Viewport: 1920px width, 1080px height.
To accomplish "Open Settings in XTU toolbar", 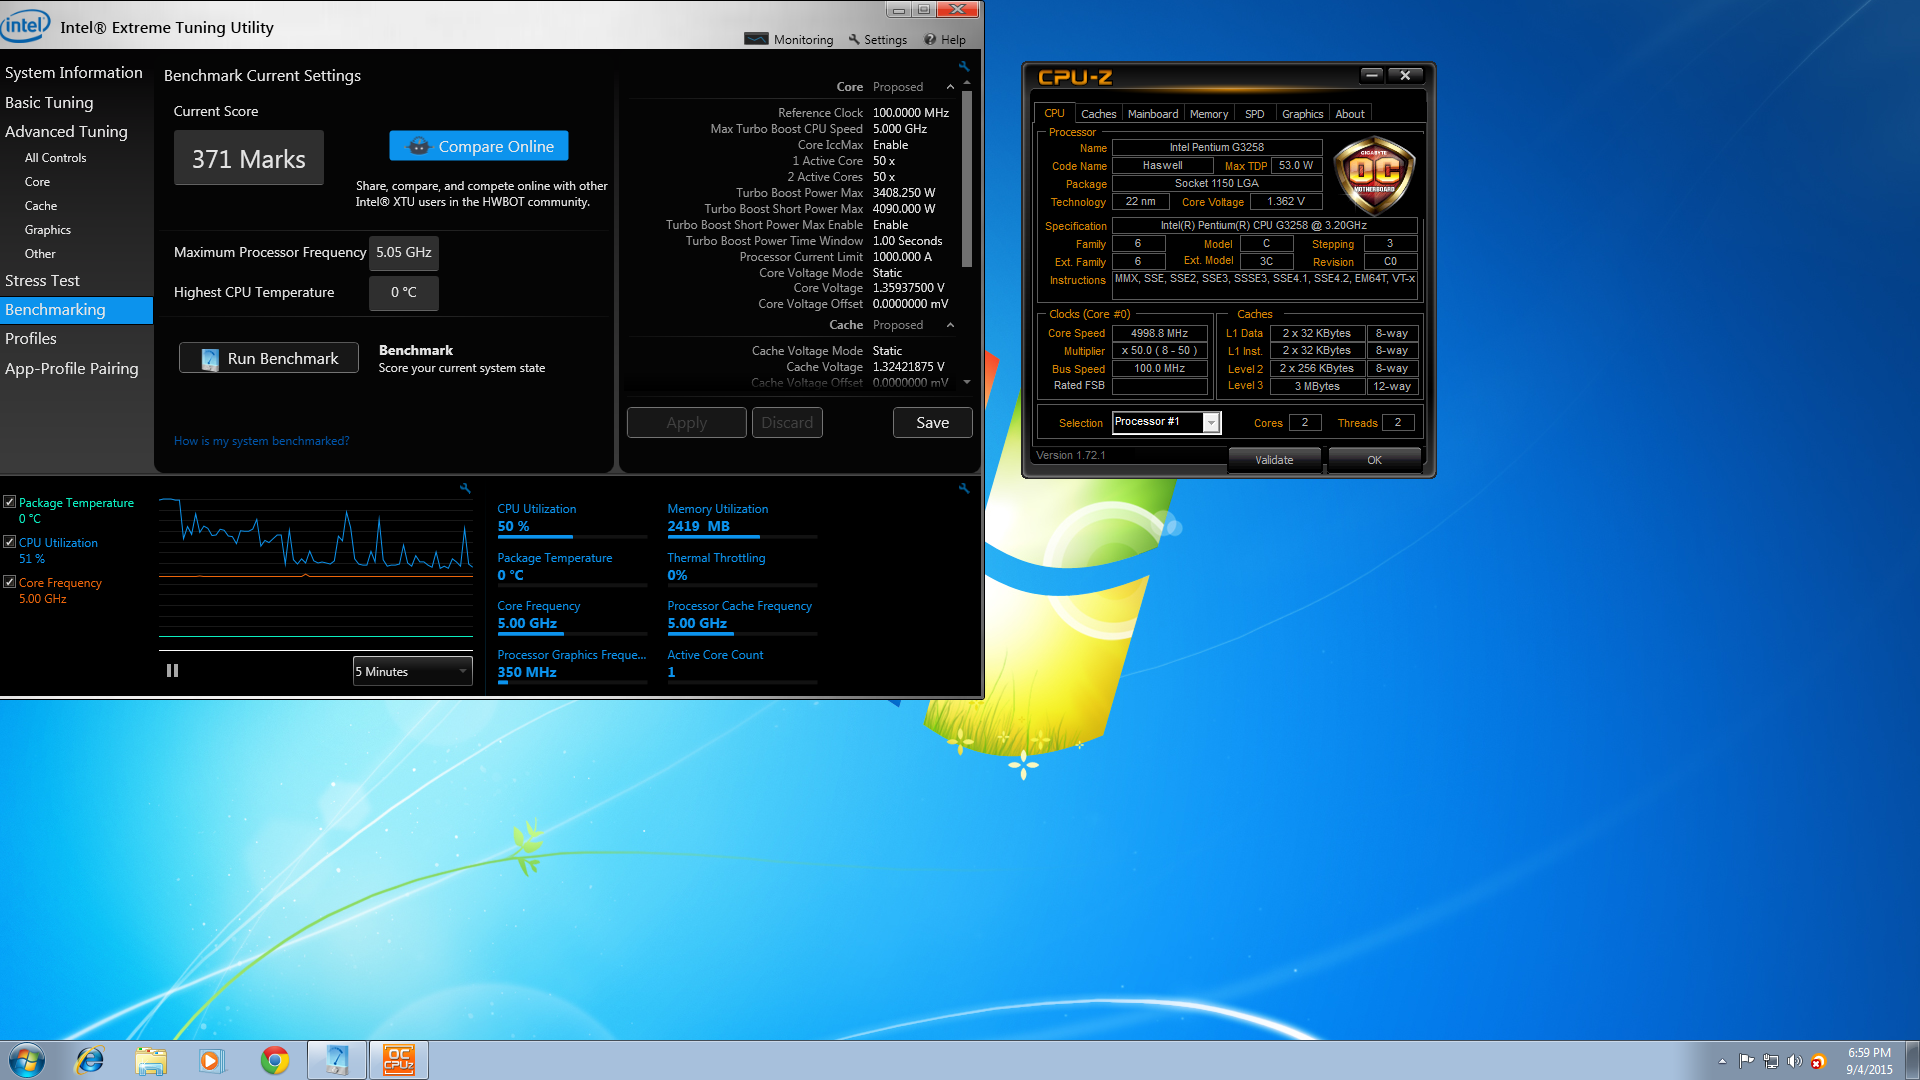I will coord(878,39).
